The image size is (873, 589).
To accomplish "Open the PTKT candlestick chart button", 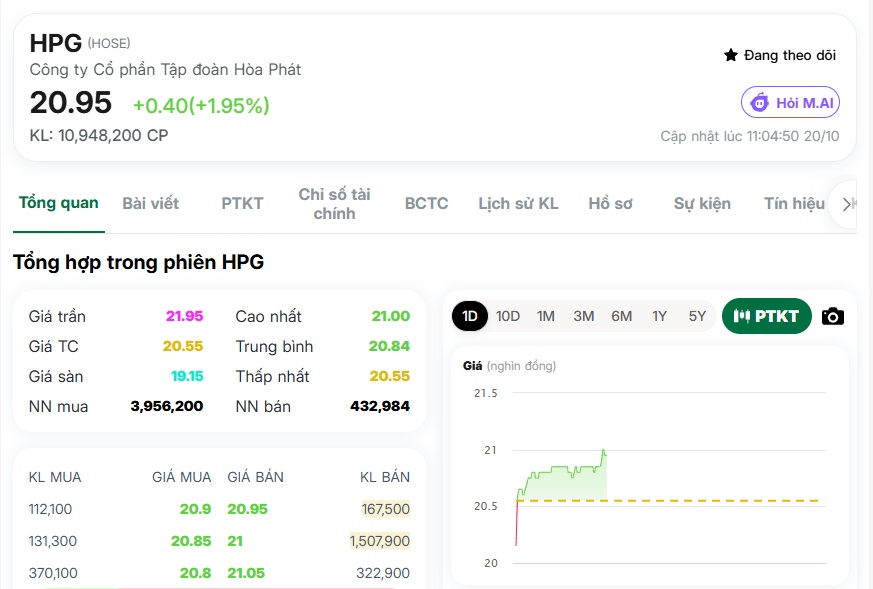I will click(766, 316).
